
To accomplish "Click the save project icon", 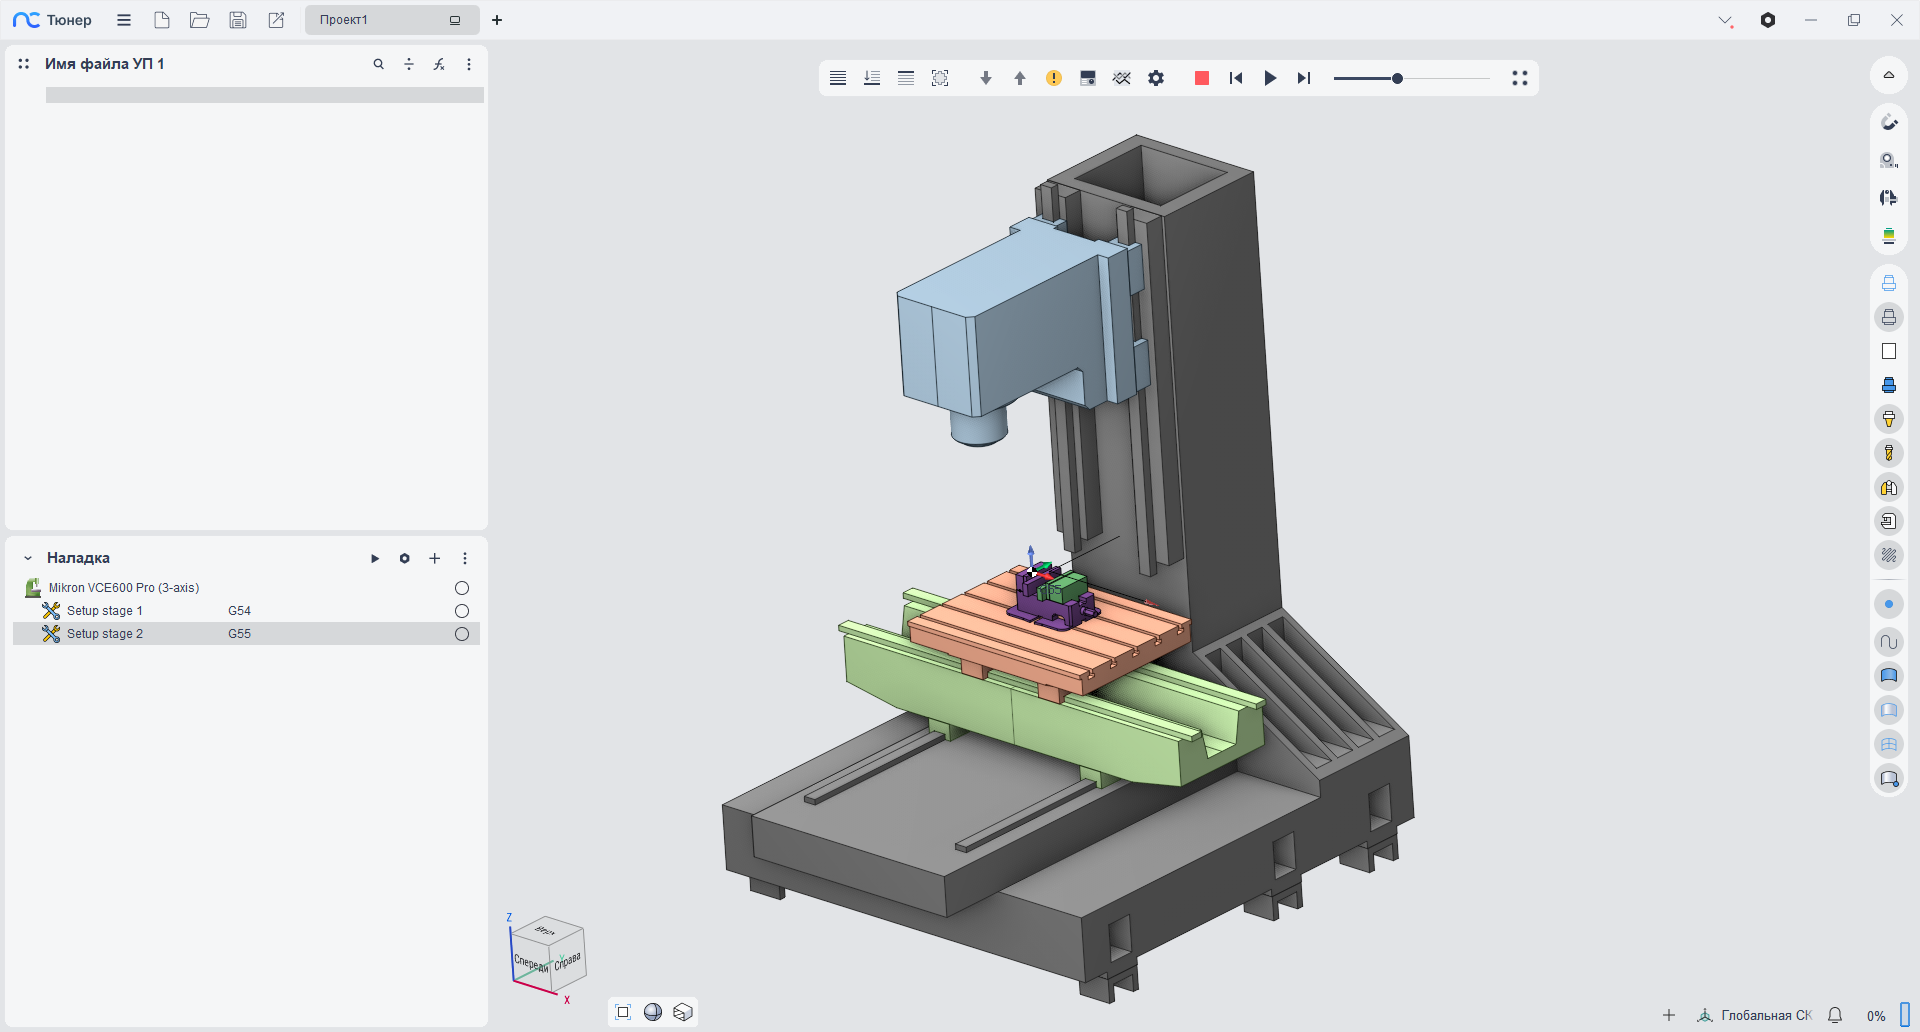I will click(x=238, y=20).
